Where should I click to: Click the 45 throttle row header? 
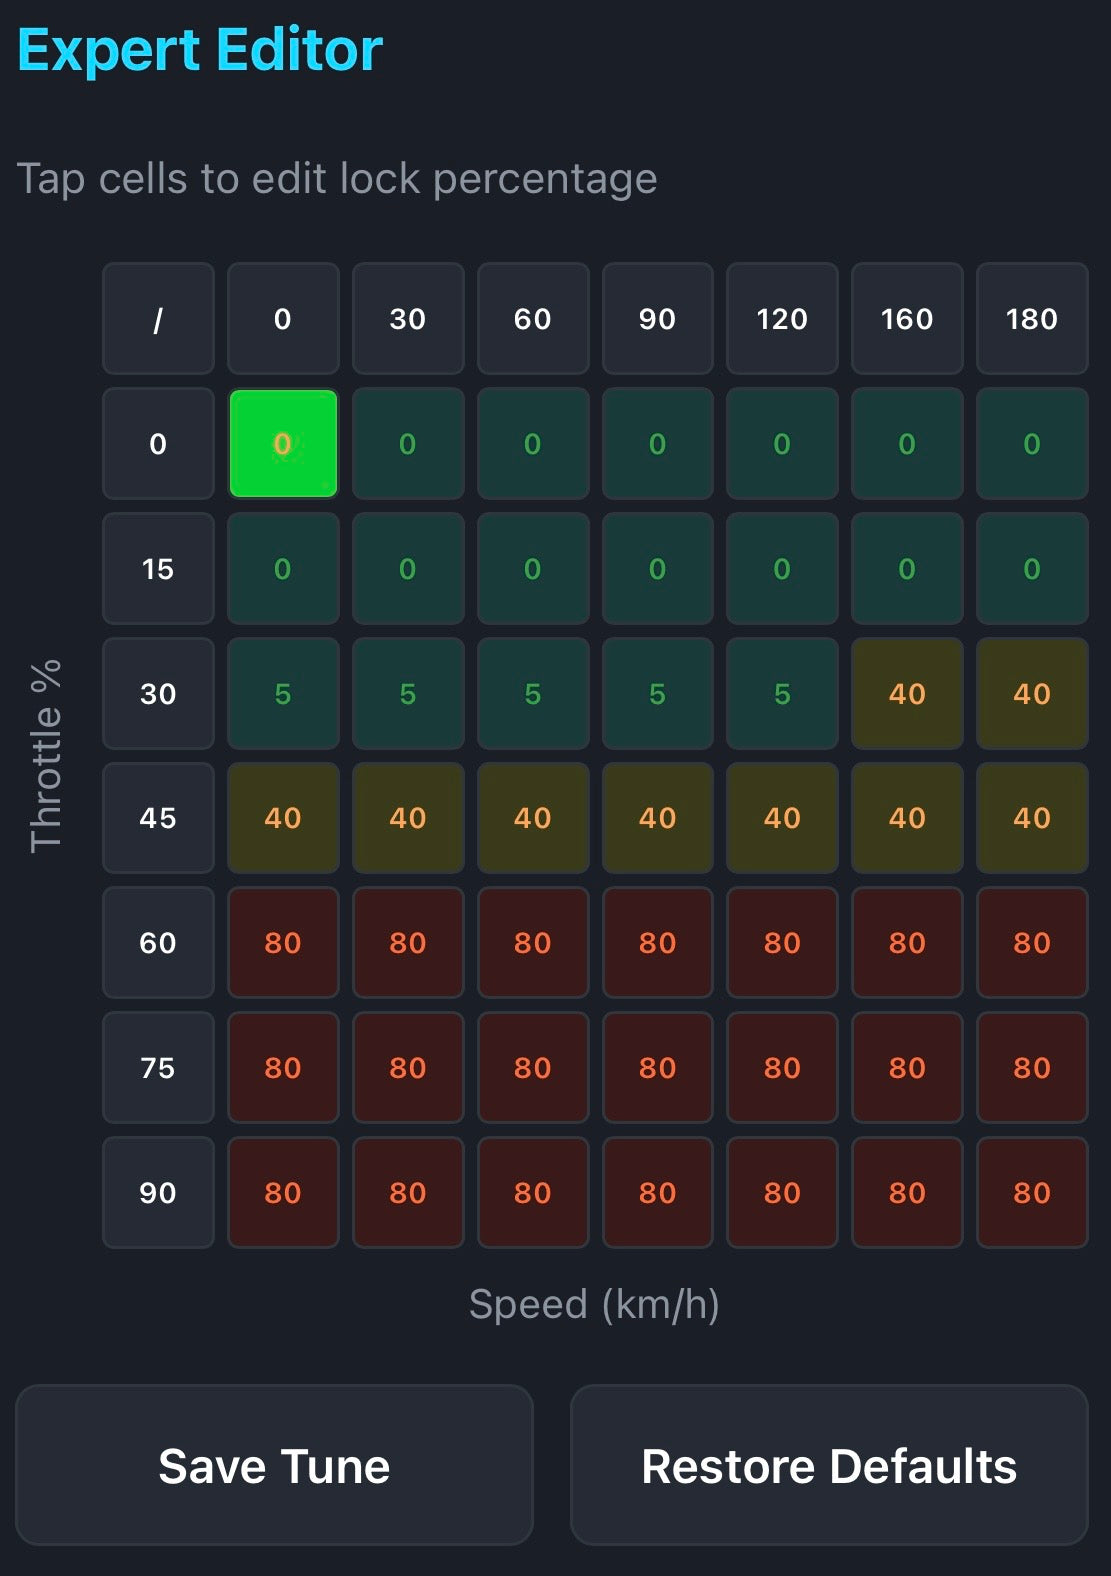pos(158,818)
